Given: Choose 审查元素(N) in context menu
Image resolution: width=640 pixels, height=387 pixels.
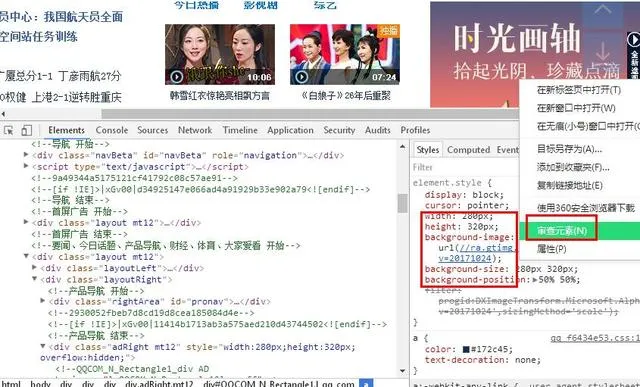Looking at the screenshot, I should click(x=562, y=231).
